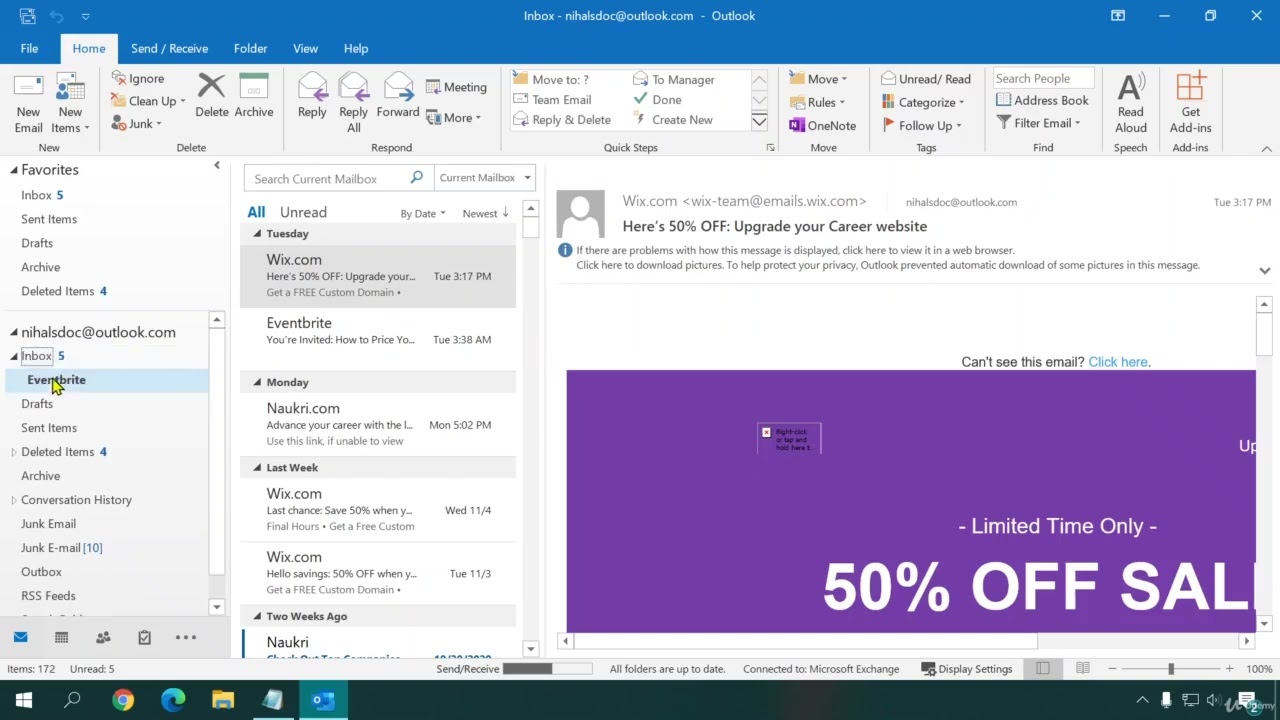Open the Junk Email folder

pos(48,524)
